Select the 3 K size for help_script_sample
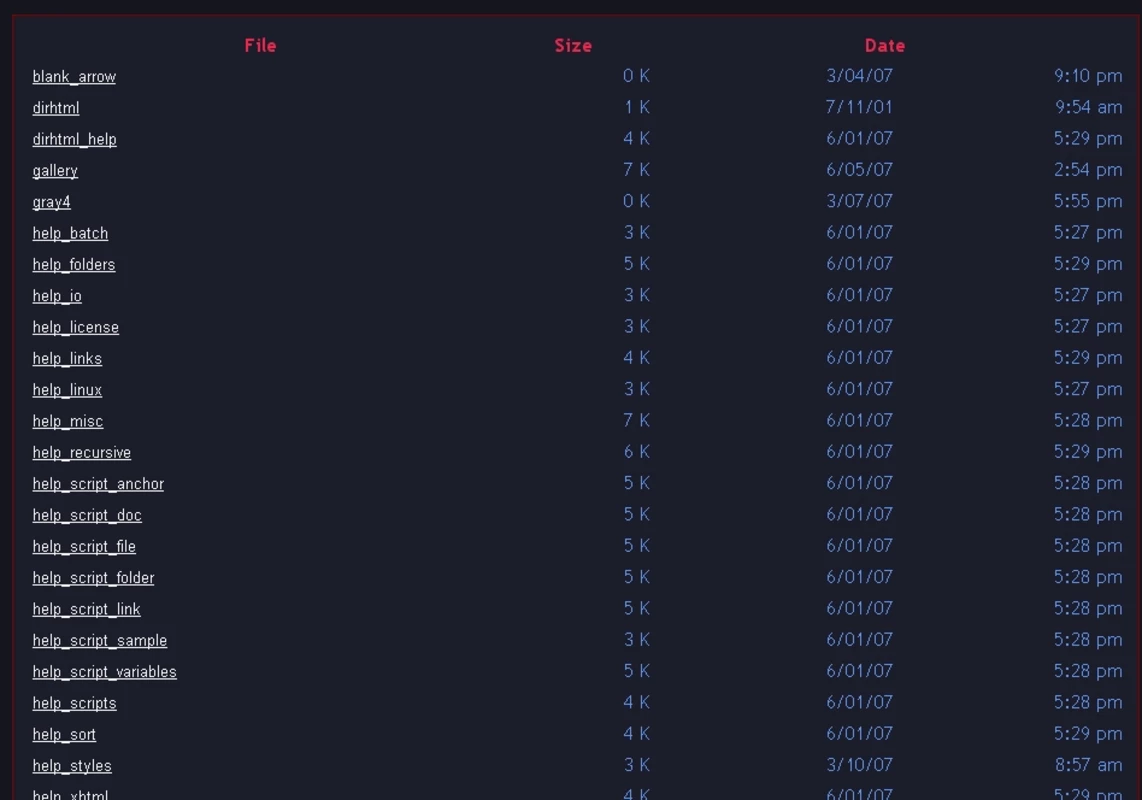 click(637, 640)
